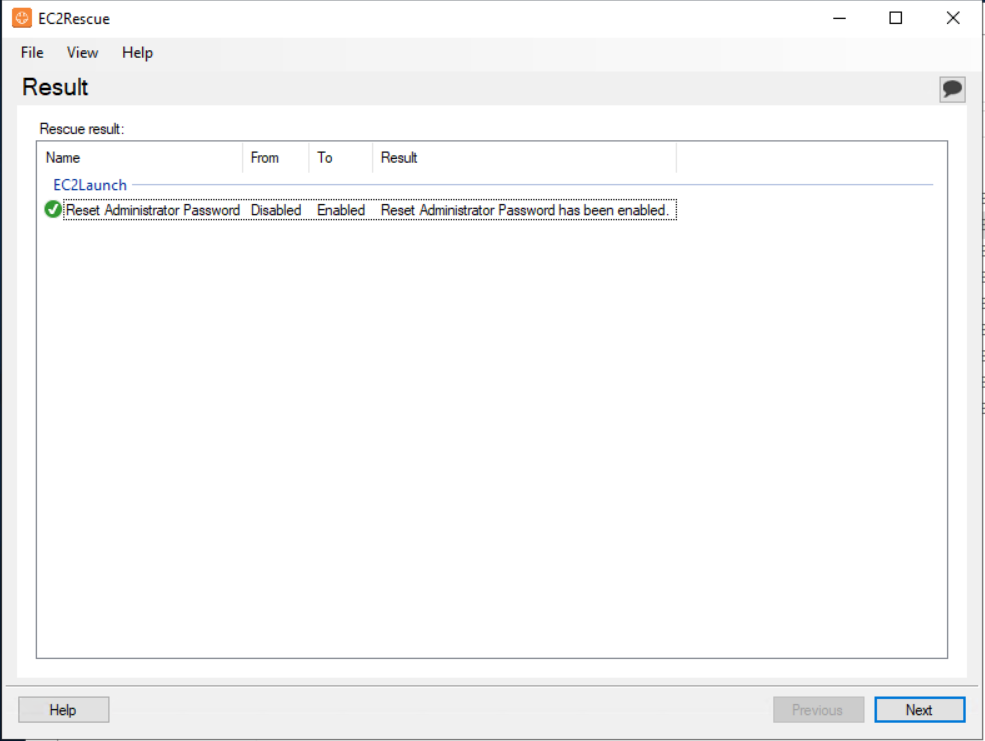Image resolution: width=985 pixels, height=741 pixels.
Task: Maximize the EC2Rescue window
Action: click(896, 18)
